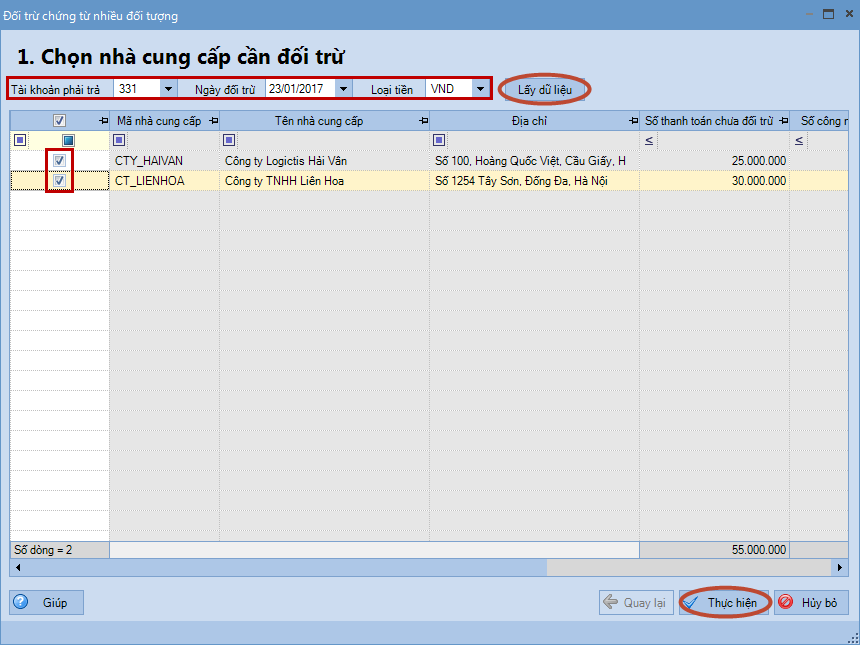860x645 pixels.
Task: Toggle the select-all checkbox in the grid header
Action: (x=60, y=121)
